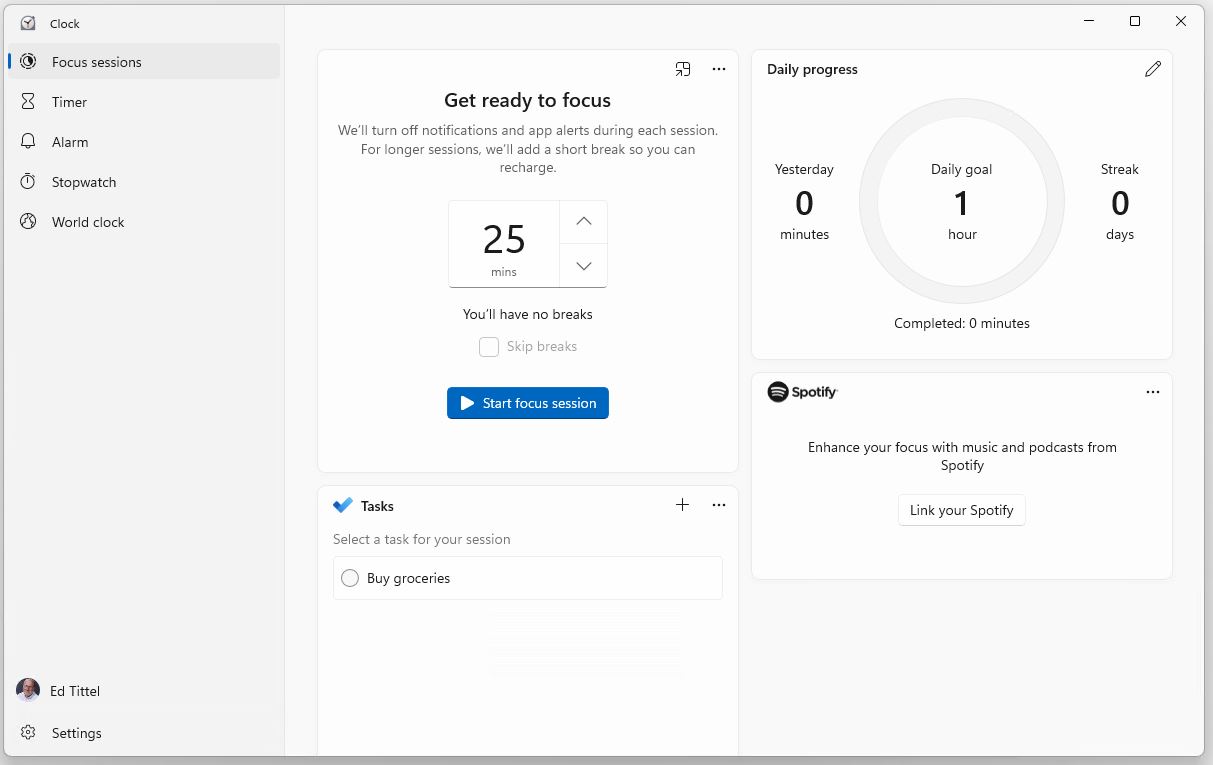Switch to the Timer page
This screenshot has width=1213, height=765.
pyautogui.click(x=69, y=102)
